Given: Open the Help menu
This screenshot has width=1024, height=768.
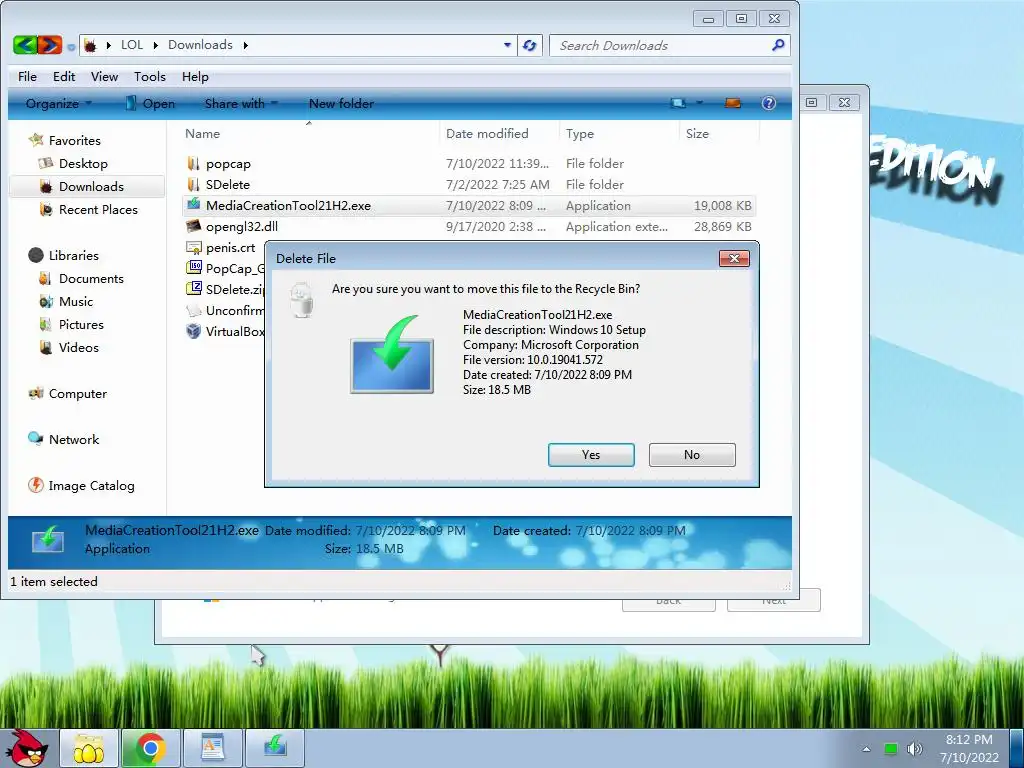Looking at the screenshot, I should 195,76.
